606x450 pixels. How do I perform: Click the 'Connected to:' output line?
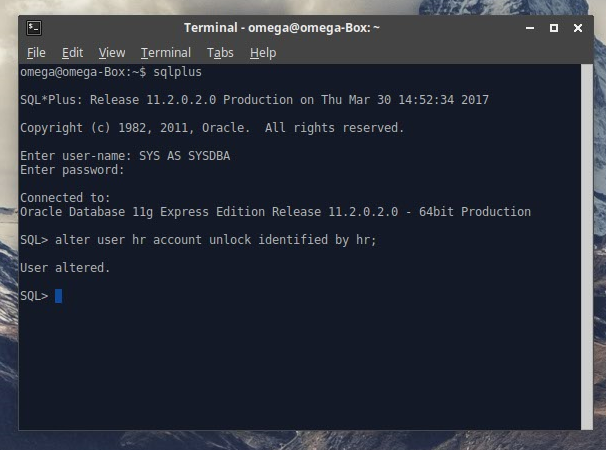pos(65,198)
